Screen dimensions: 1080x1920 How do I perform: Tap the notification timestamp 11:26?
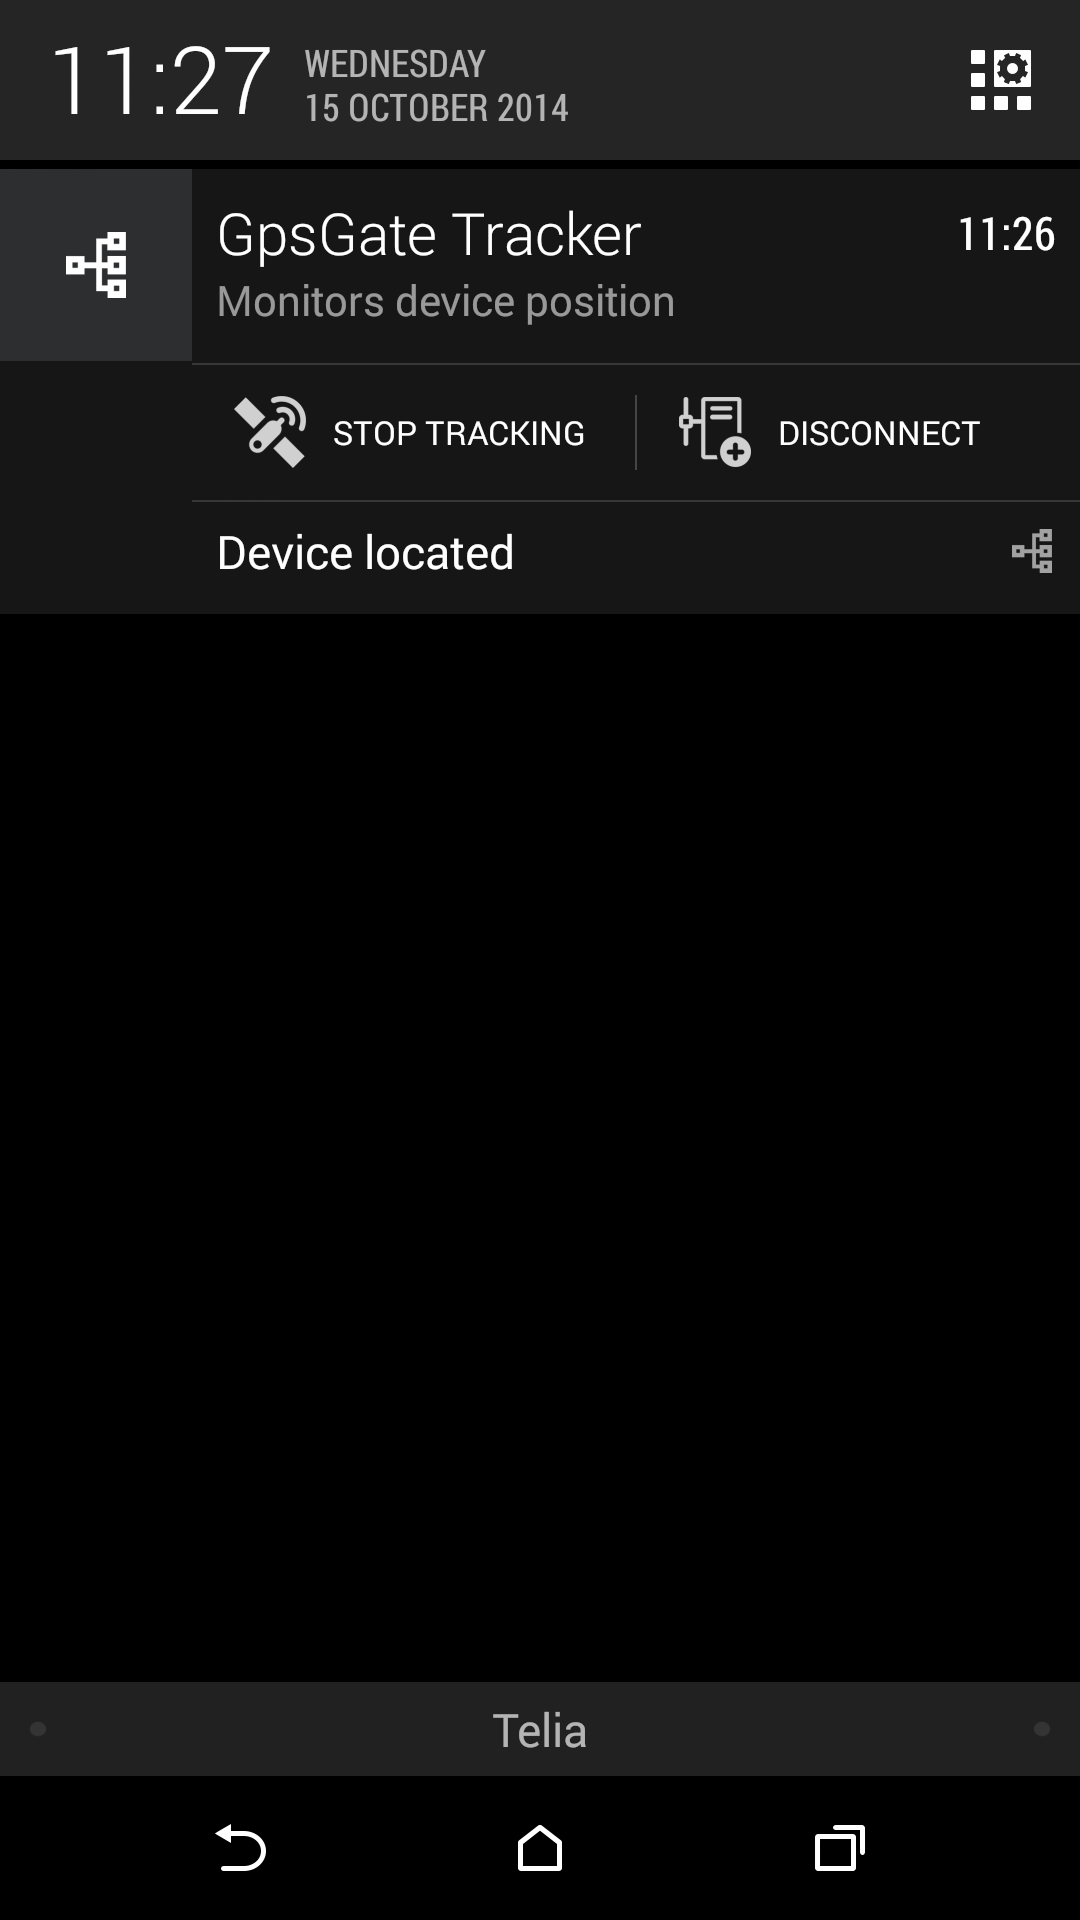click(1006, 234)
